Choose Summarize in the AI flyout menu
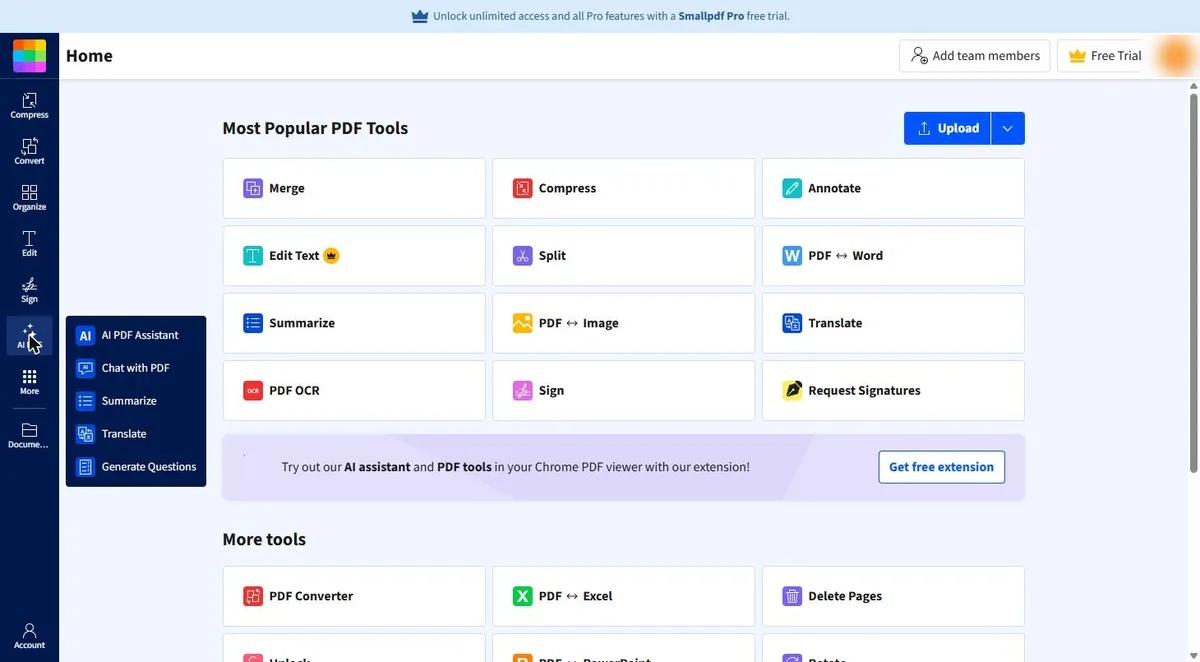The image size is (1200, 662). pos(136,401)
